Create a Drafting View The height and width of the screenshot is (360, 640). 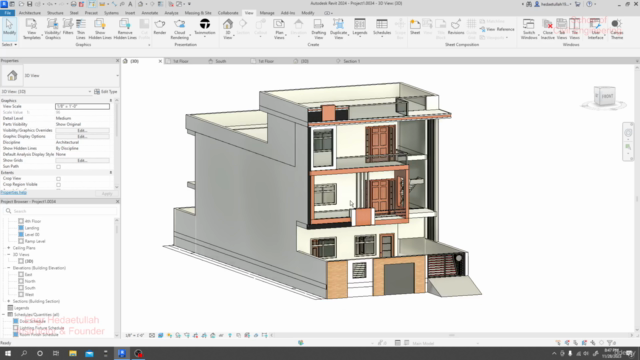click(318, 29)
